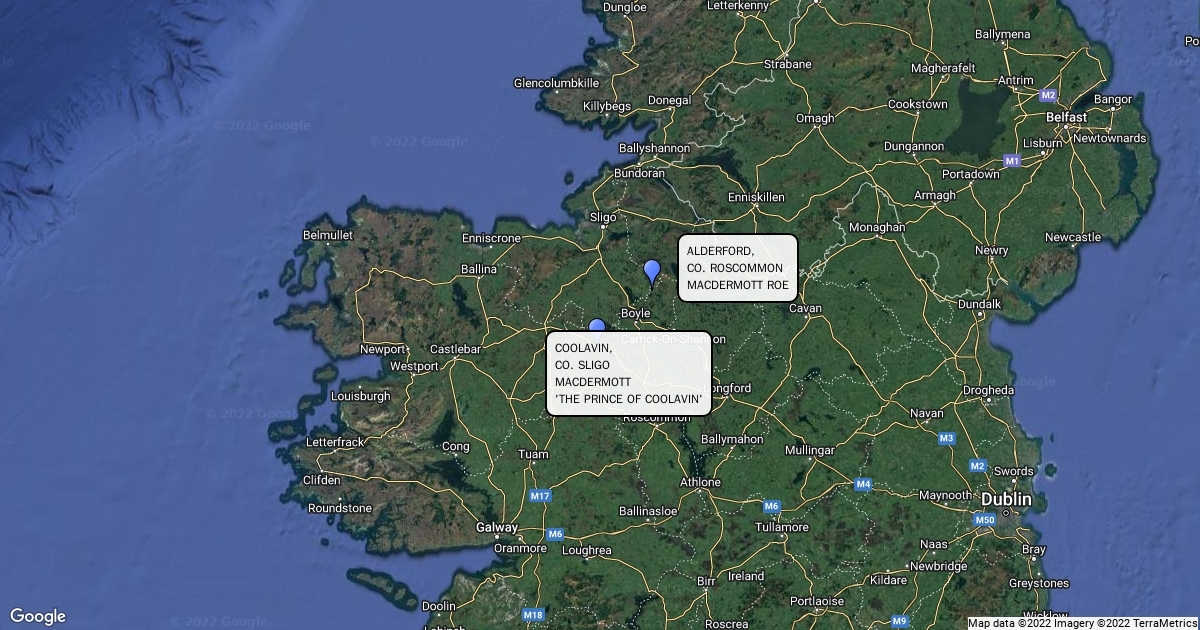Viewport: 1200px width, 630px height.
Task: Select the Alderford Co. Roscommon info label
Action: tap(738, 268)
